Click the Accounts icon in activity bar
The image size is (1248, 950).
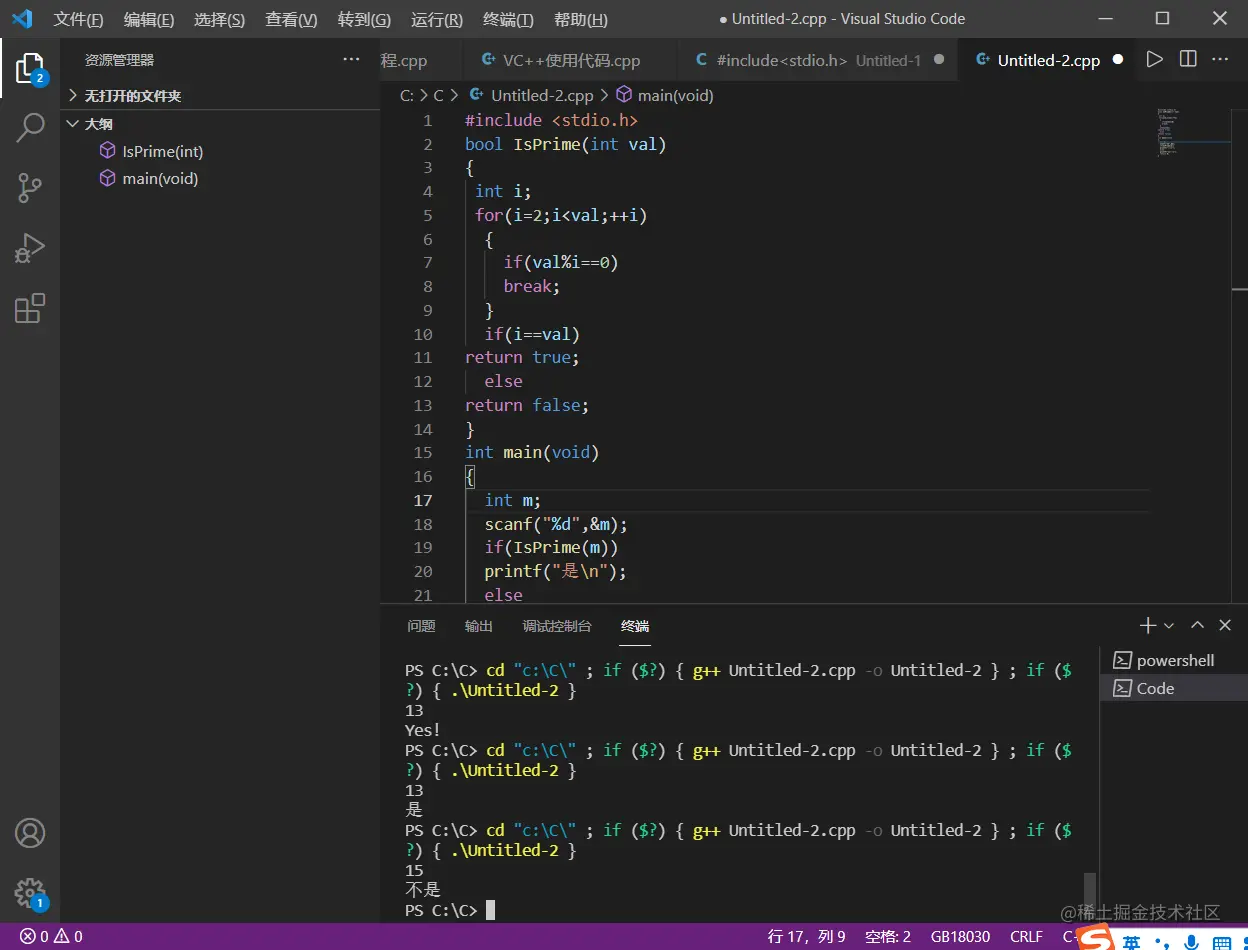click(30, 832)
